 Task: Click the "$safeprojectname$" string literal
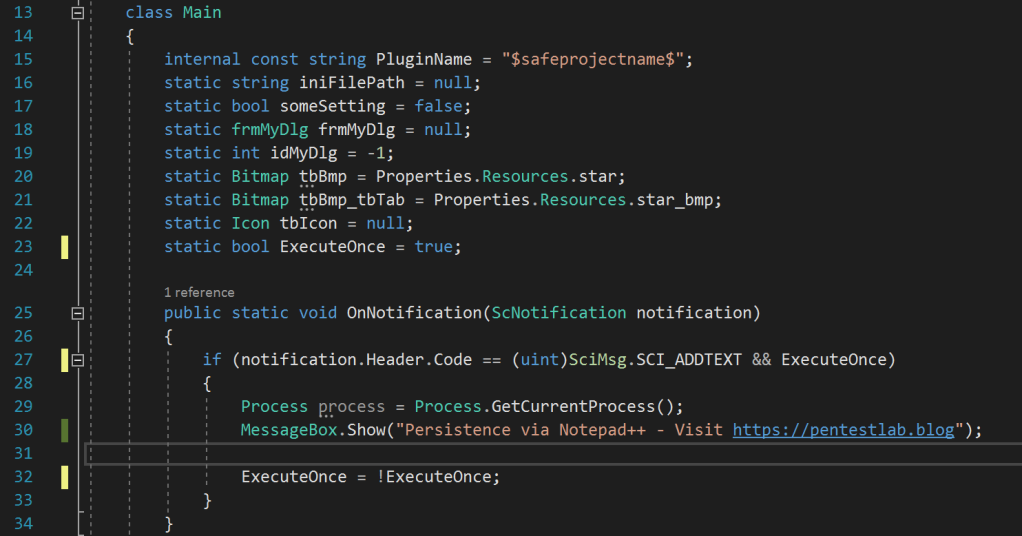588,59
